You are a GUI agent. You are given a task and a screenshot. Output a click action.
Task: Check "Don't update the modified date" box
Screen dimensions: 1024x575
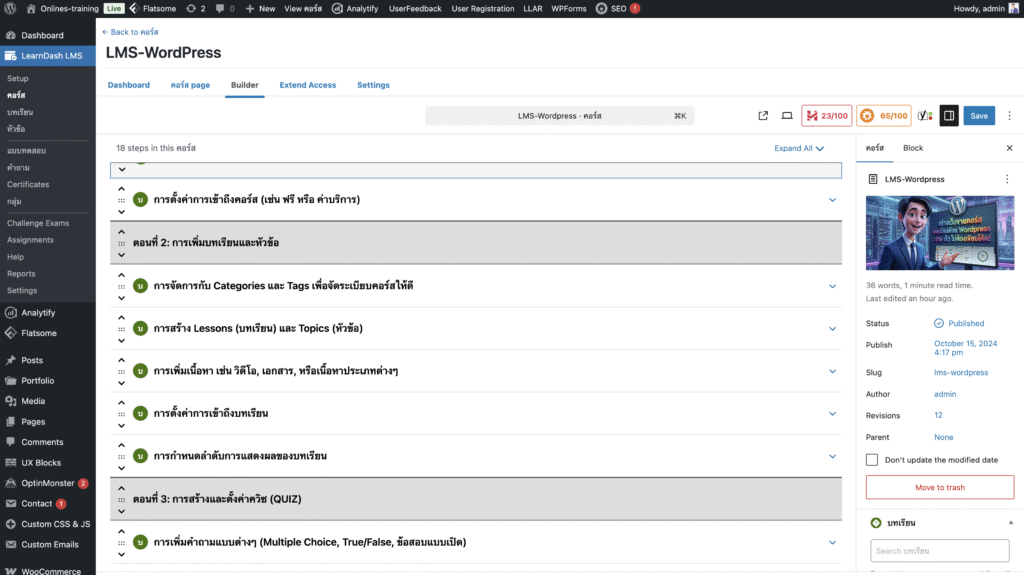[x=872, y=460]
